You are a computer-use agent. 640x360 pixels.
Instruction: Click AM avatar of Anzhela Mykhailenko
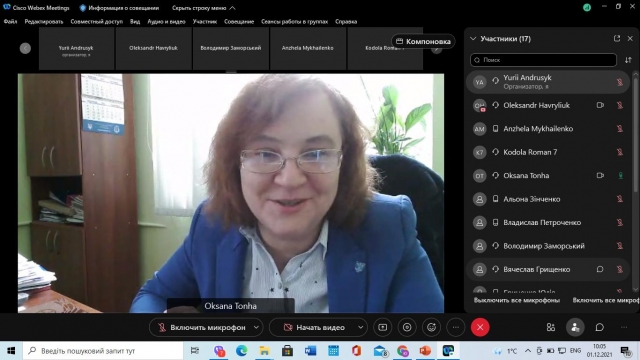click(480, 129)
